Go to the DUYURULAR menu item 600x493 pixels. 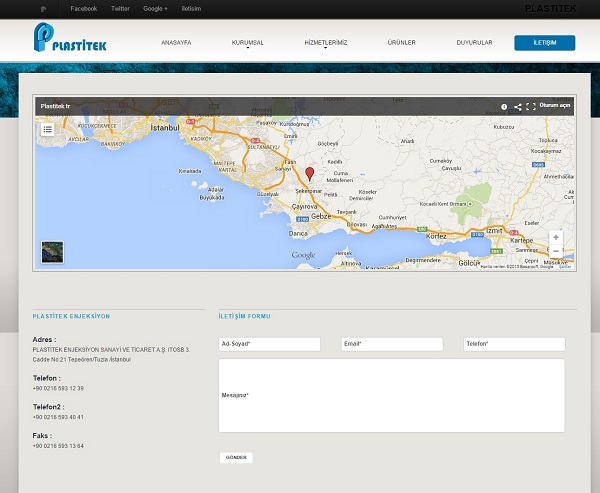(474, 42)
